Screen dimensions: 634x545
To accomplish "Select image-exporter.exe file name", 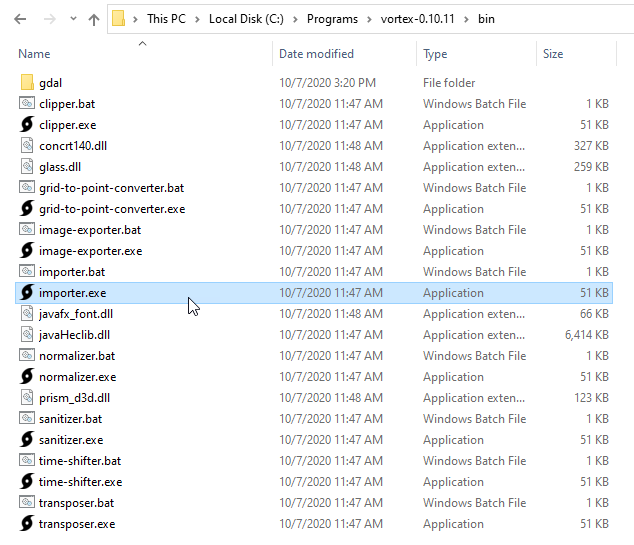I will pyautogui.click(x=91, y=251).
